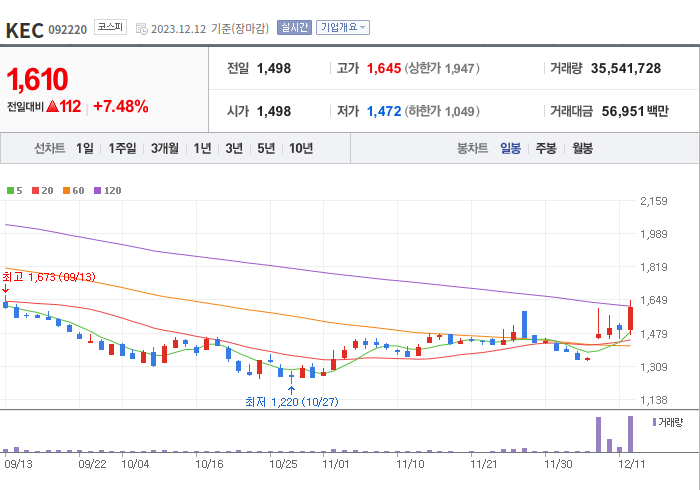700x490 pixels.
Task: Click the KEC stock name heading
Action: click(x=25, y=30)
